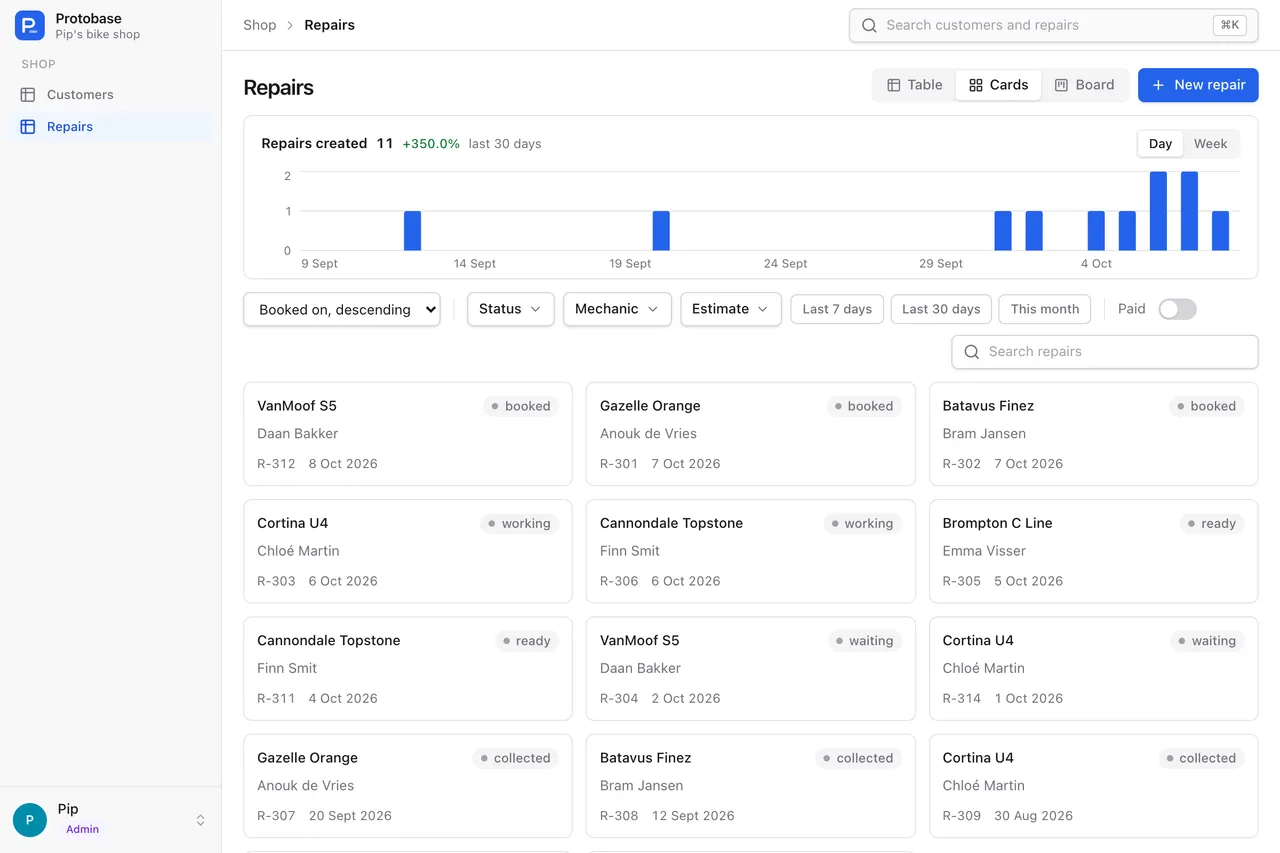
Task: Open the Booked on, descending sort dropdown
Action: pyautogui.click(x=342, y=309)
